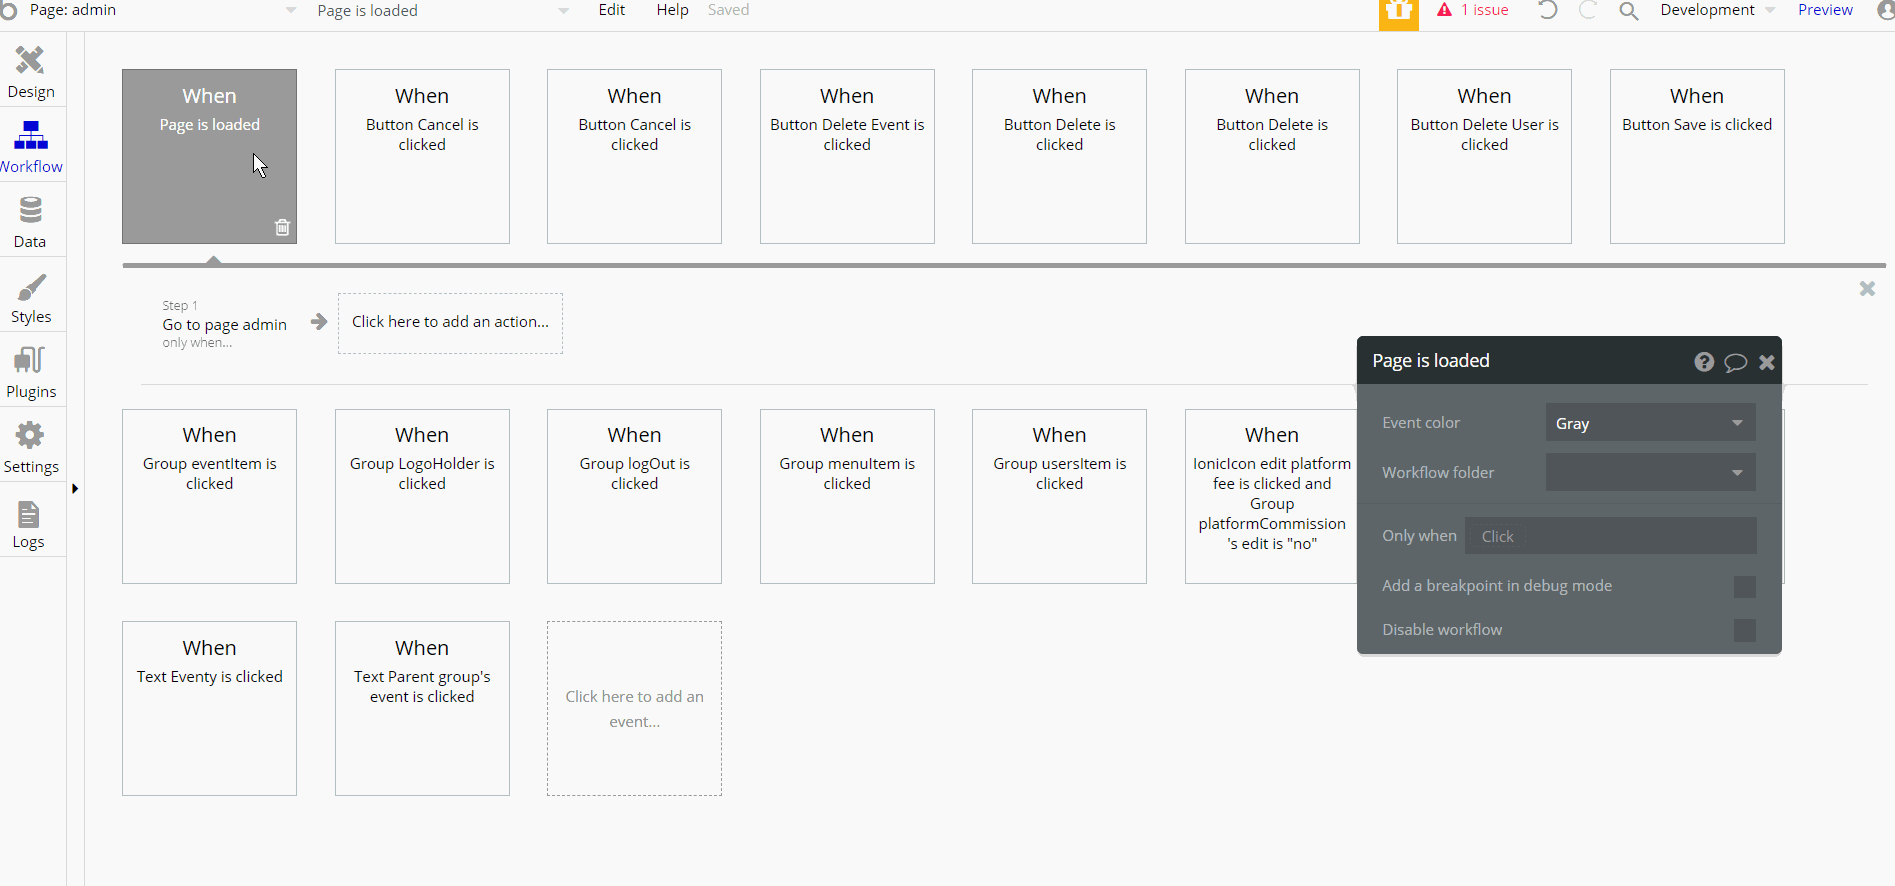The width and height of the screenshot is (1895, 886).
Task: Open the Page is loaded element picker dropdown
Action: 443,10
